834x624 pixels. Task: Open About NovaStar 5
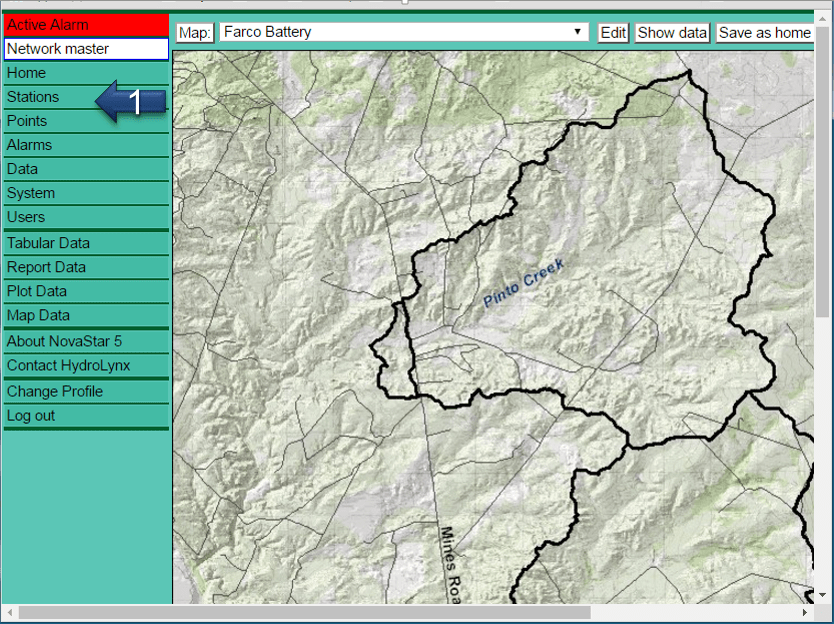pos(64,341)
